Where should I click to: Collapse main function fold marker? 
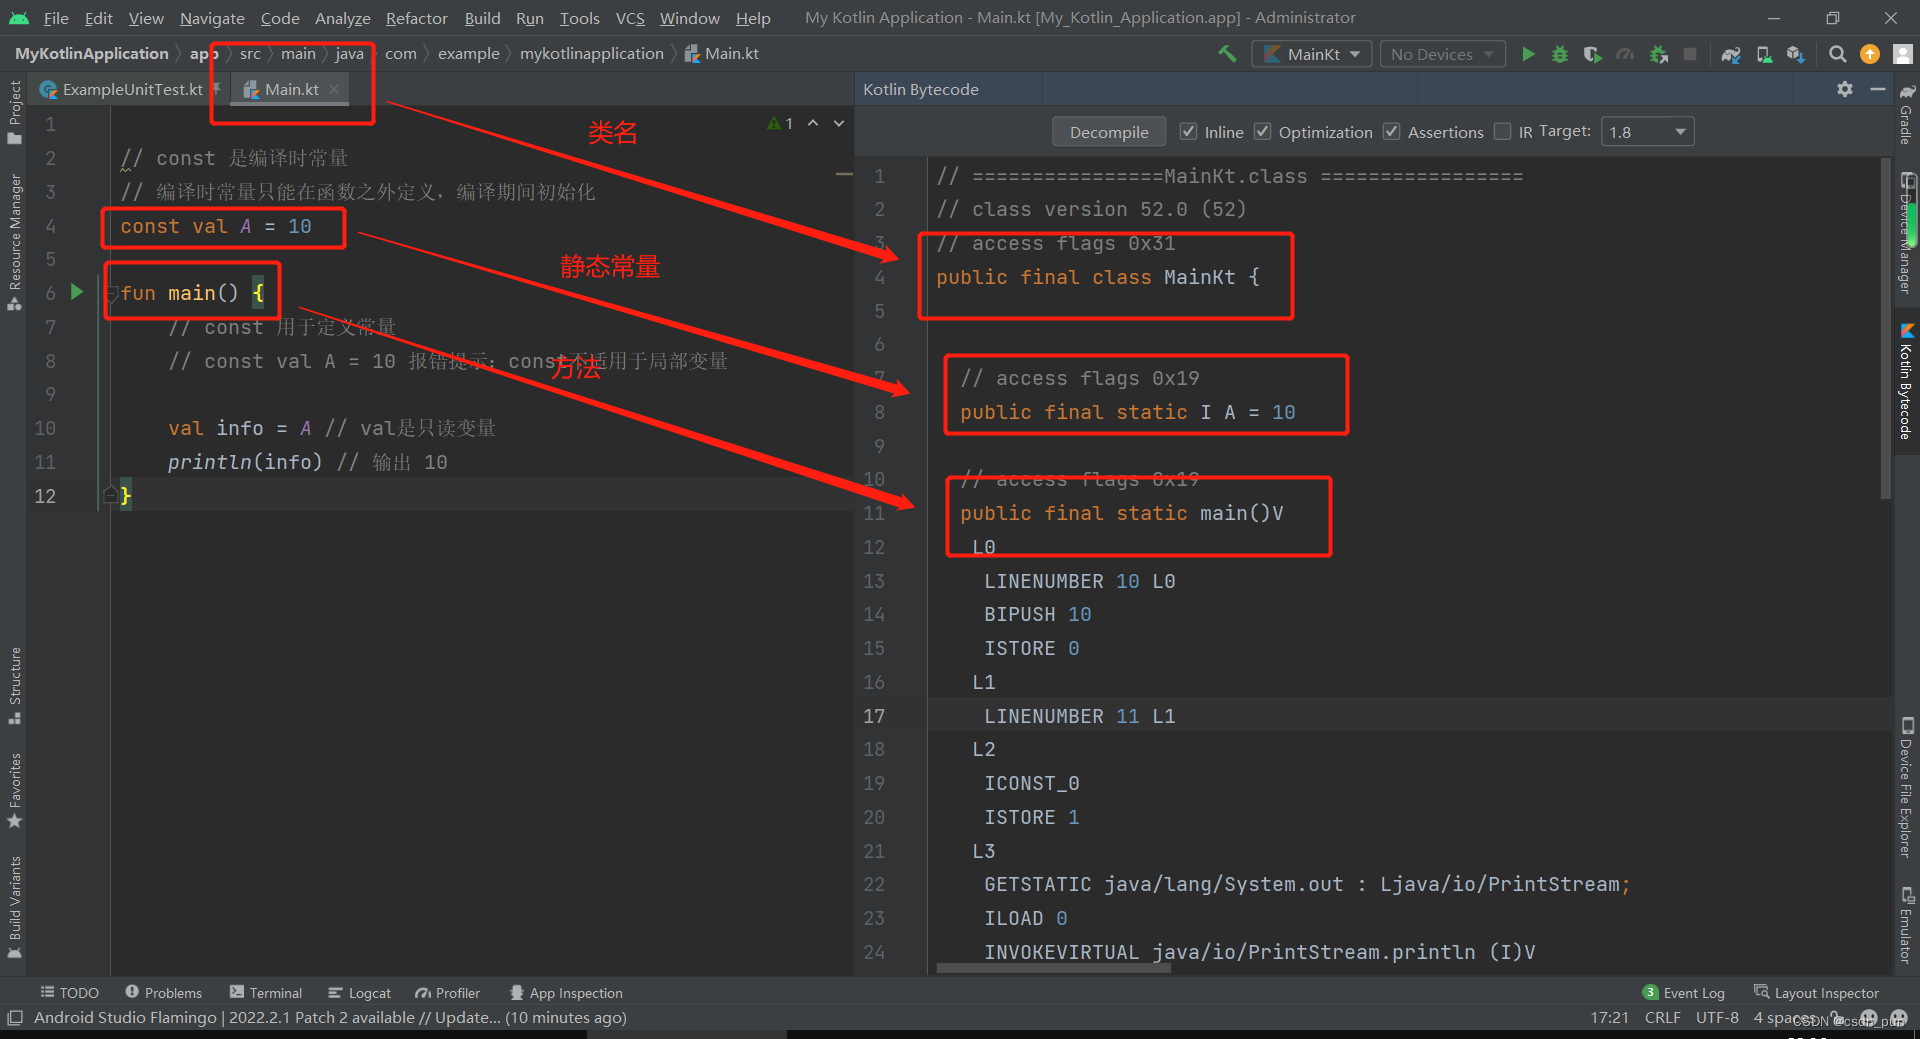coord(112,293)
